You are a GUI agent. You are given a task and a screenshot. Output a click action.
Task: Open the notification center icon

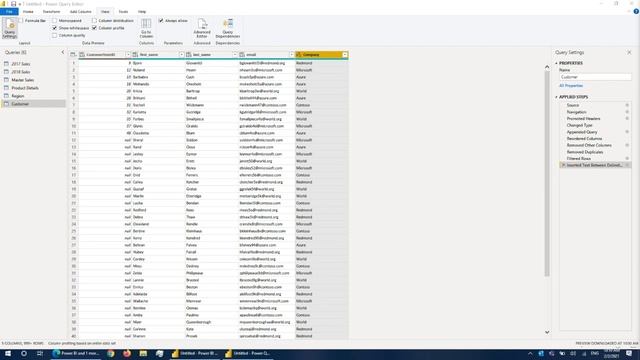pos(629,353)
